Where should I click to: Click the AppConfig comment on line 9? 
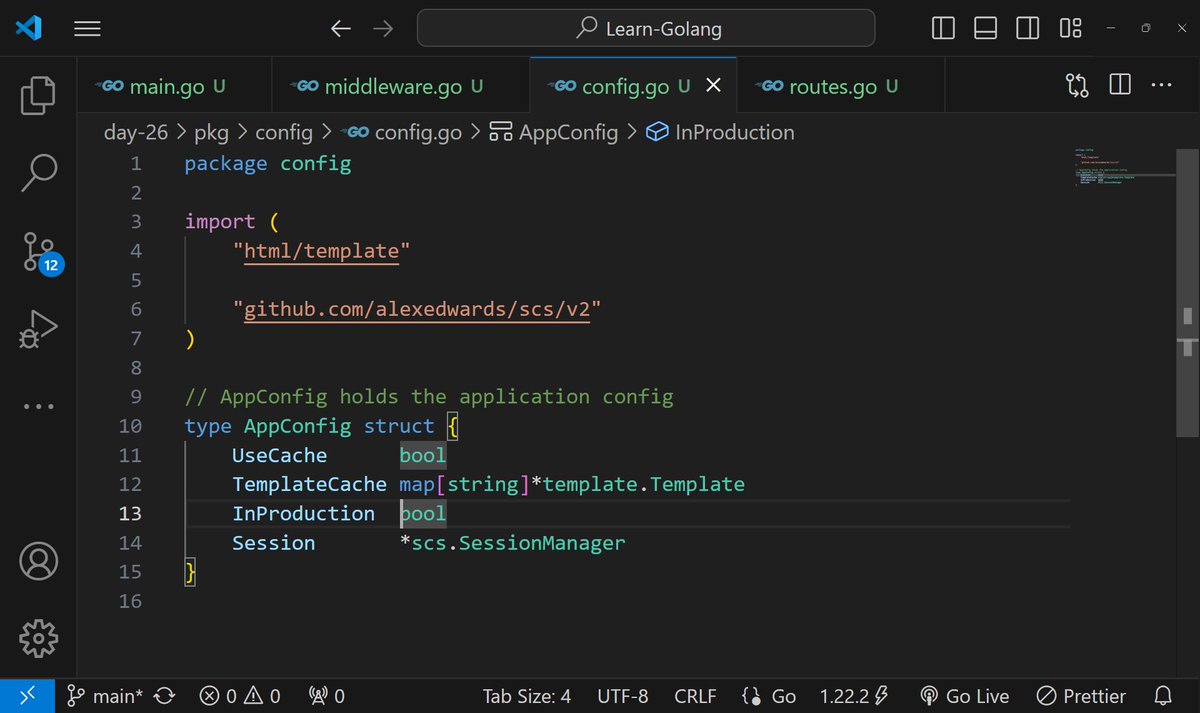(x=429, y=396)
